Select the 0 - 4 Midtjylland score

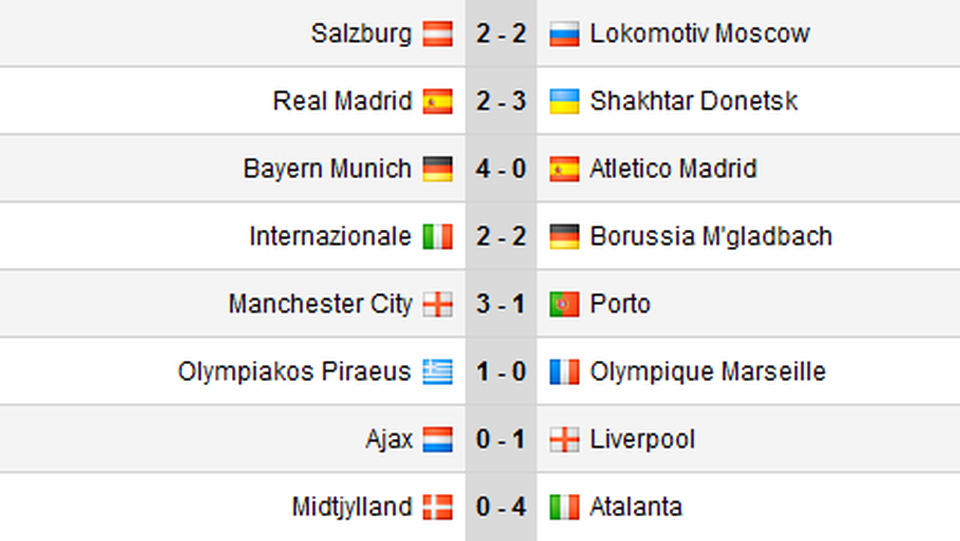pyautogui.click(x=501, y=507)
